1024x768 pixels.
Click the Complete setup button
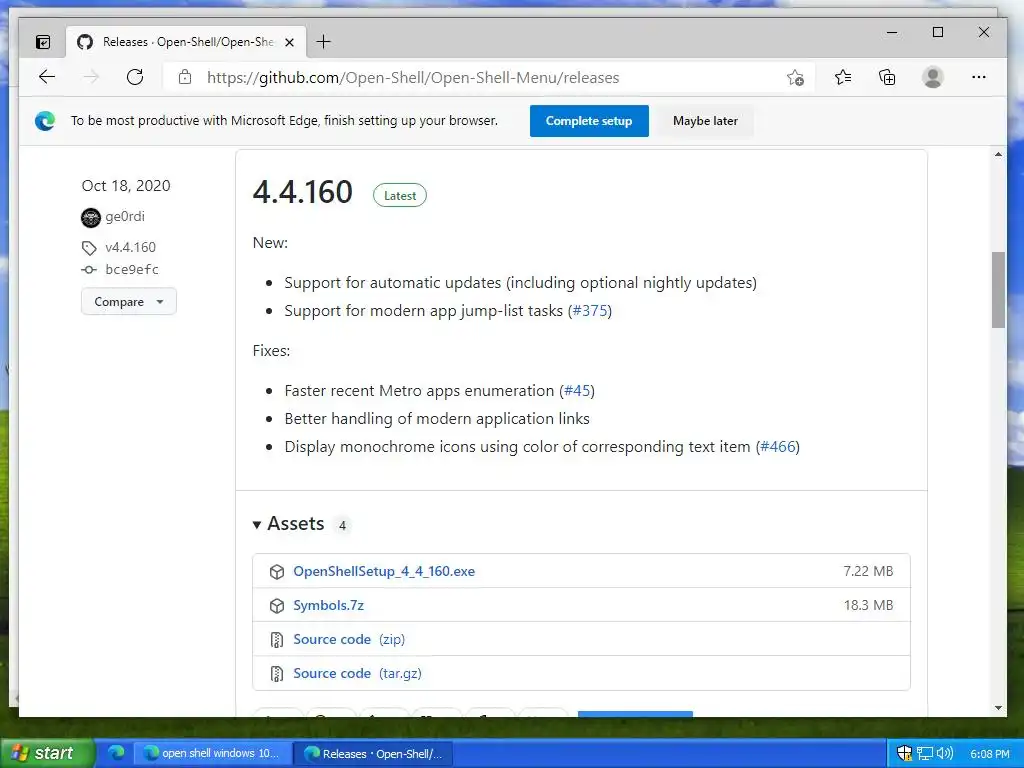click(x=589, y=121)
